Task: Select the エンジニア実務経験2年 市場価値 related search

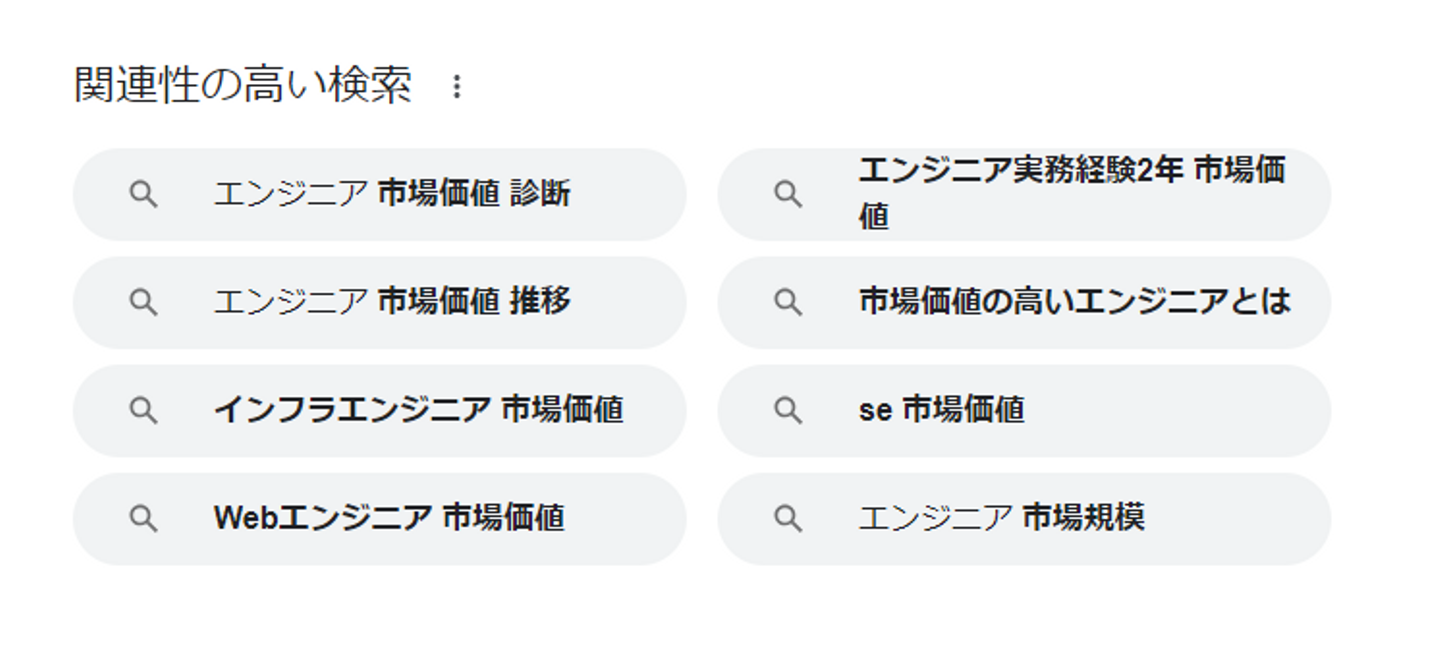Action: (1070, 194)
